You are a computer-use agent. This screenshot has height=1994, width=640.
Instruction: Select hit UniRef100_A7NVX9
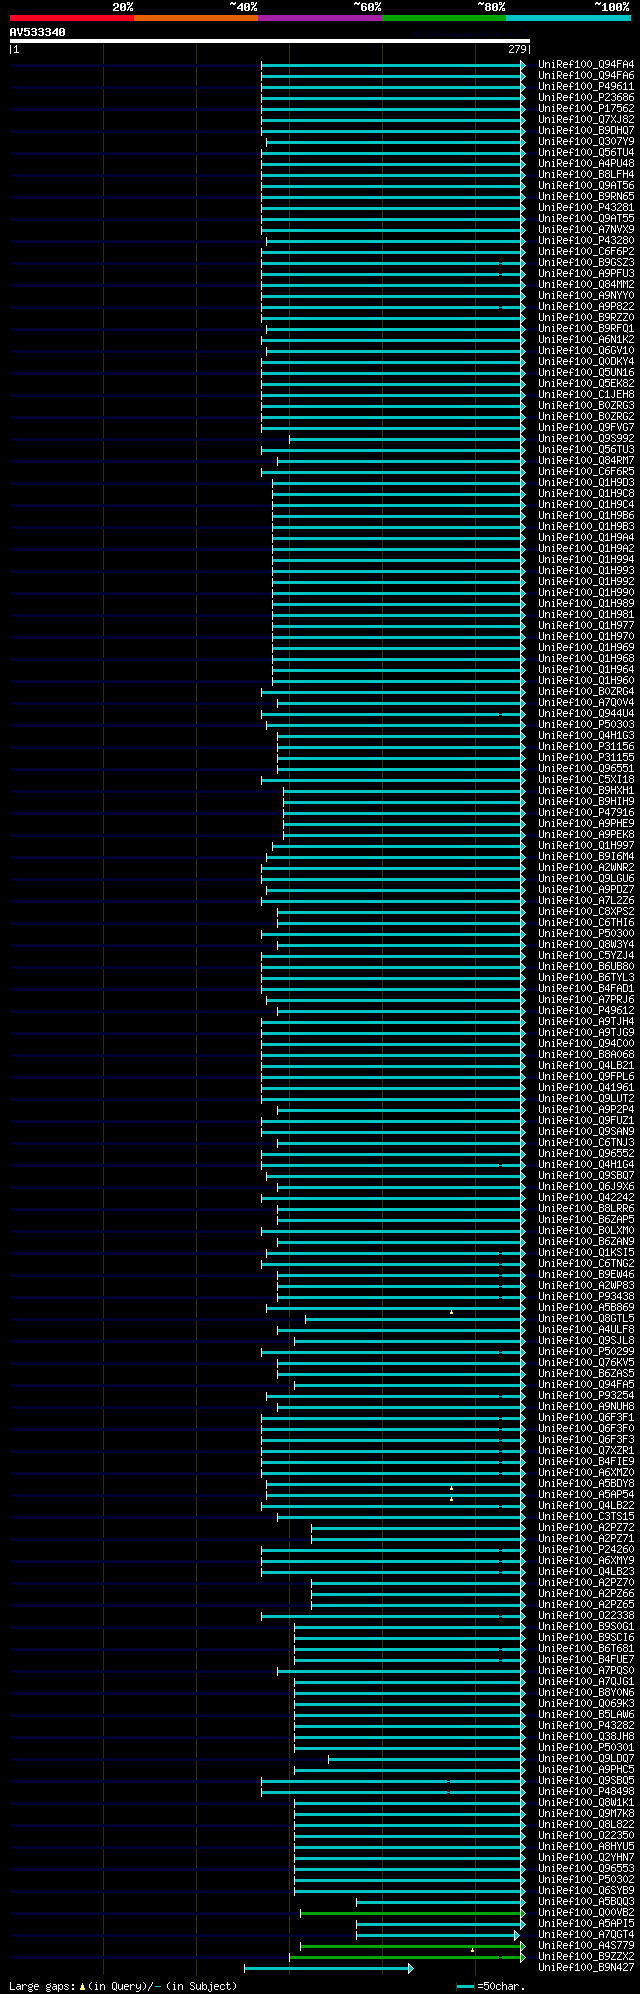point(586,229)
